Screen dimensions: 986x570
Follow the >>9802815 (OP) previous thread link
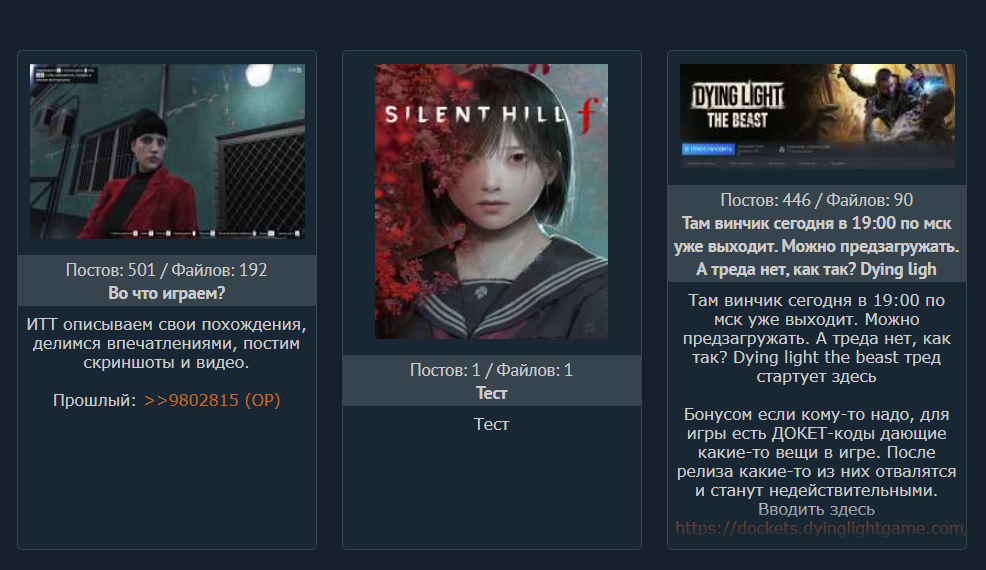212,400
